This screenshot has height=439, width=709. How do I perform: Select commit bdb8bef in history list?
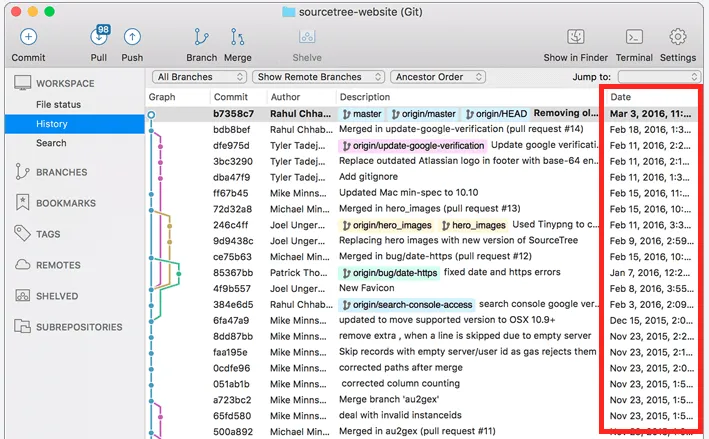pyautogui.click(x=231, y=130)
